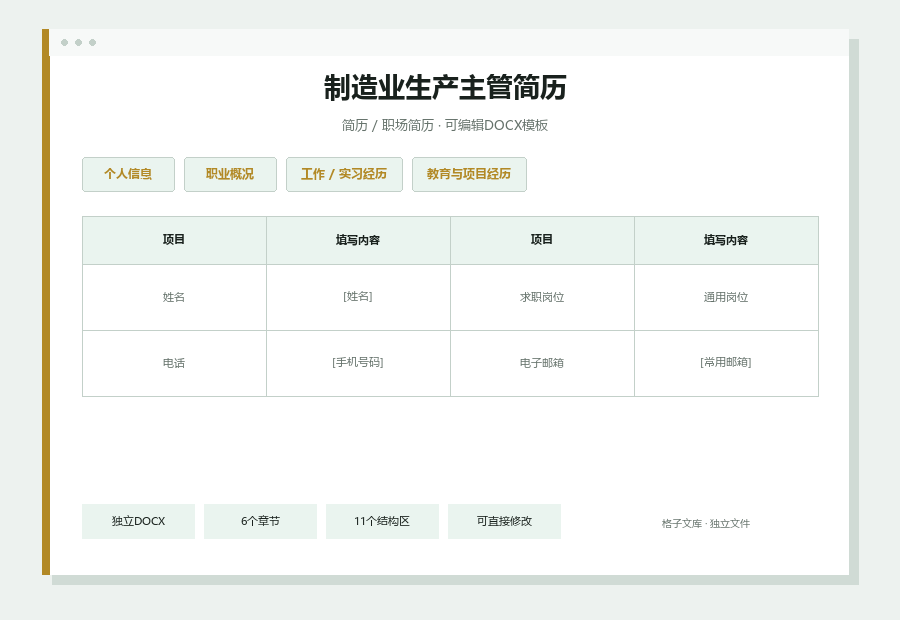The width and height of the screenshot is (900, 620).
Task: Click the [手机号码] placeholder cell
Action: [x=358, y=363]
